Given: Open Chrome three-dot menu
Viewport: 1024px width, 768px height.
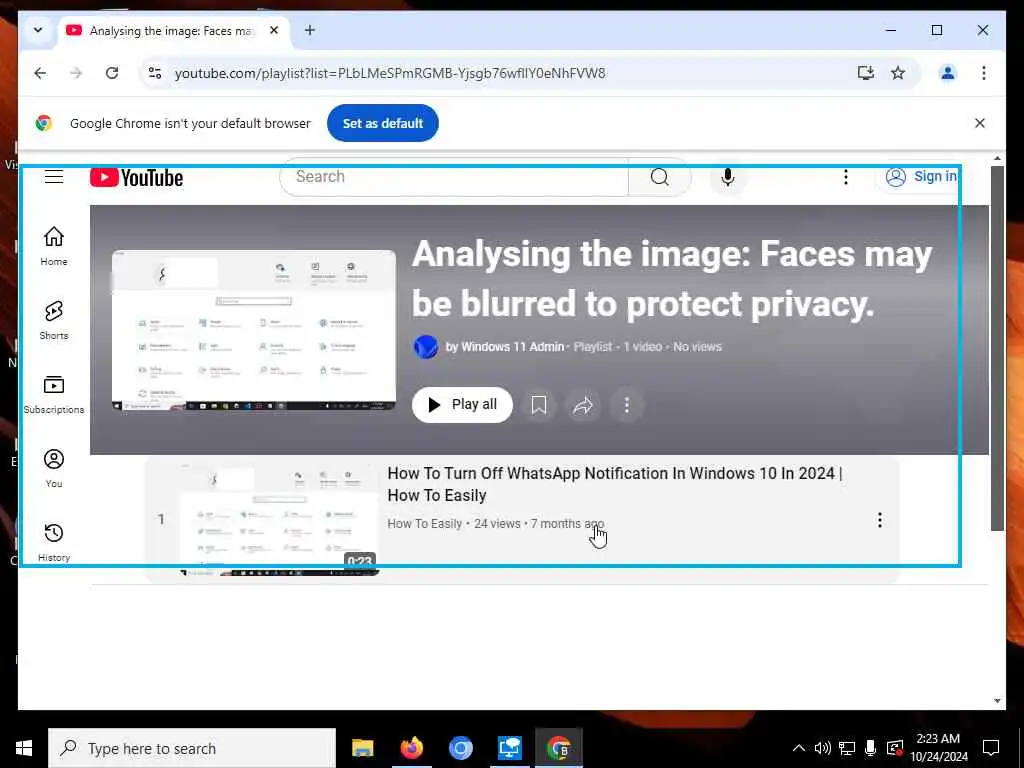Looking at the screenshot, I should (984, 72).
